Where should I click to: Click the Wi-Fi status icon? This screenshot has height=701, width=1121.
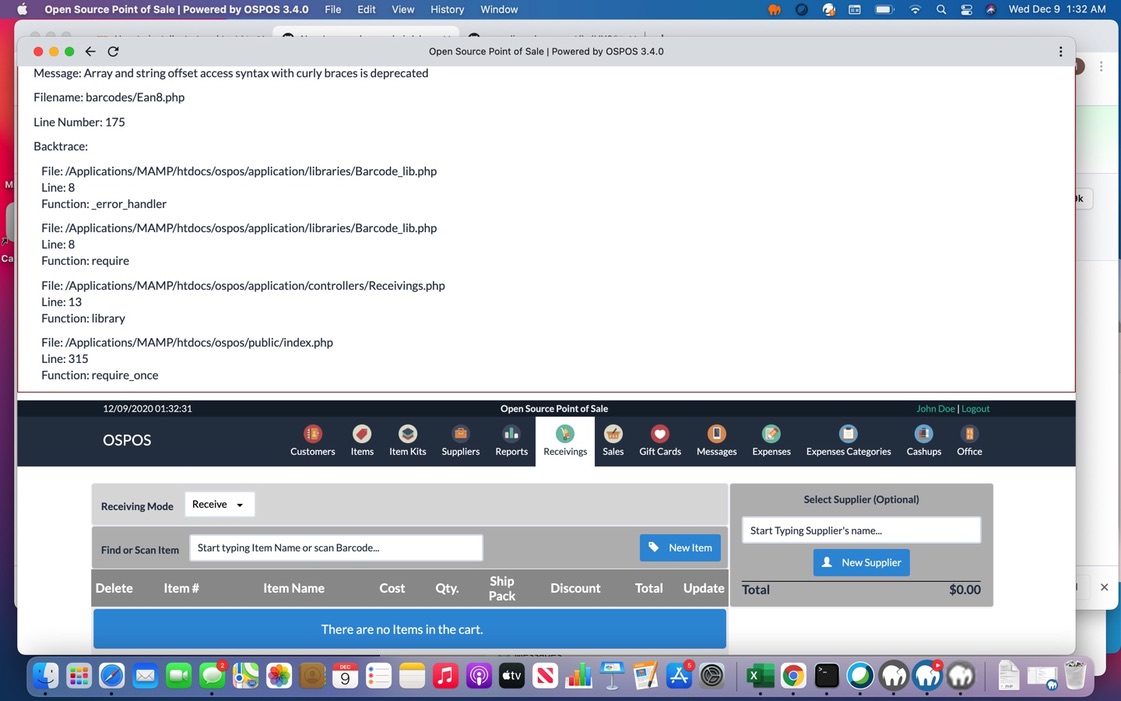[x=915, y=9]
